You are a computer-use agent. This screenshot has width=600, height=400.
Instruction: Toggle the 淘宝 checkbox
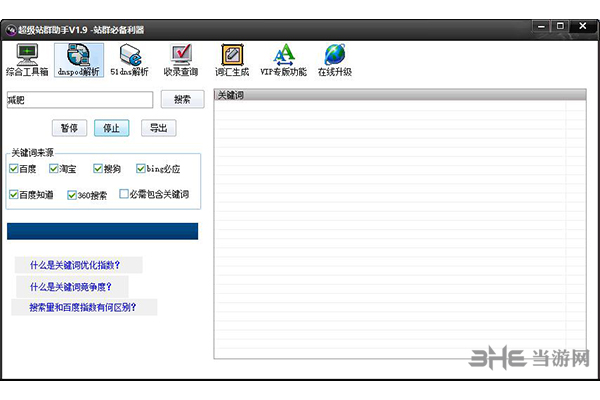[x=54, y=169]
